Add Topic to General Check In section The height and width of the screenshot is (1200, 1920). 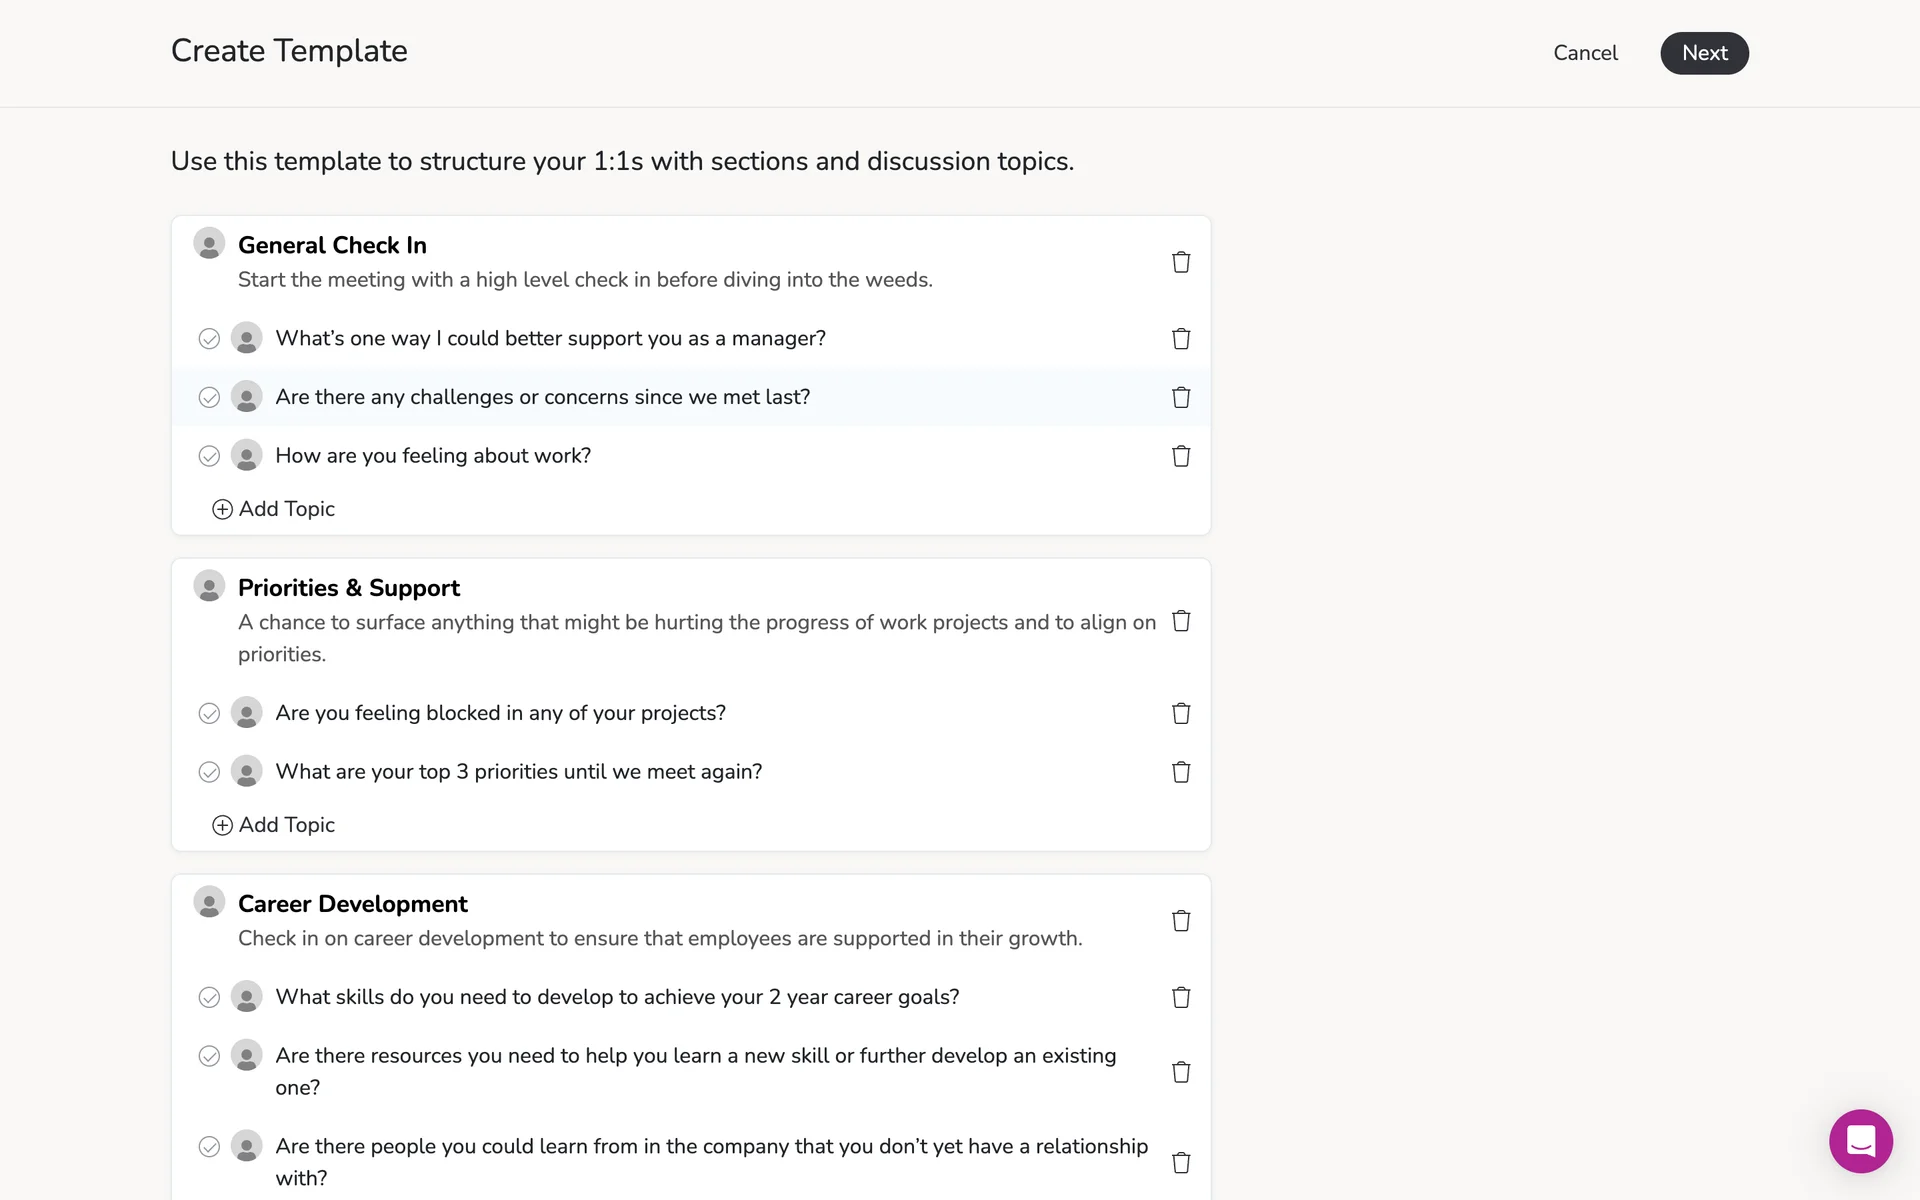point(274,509)
